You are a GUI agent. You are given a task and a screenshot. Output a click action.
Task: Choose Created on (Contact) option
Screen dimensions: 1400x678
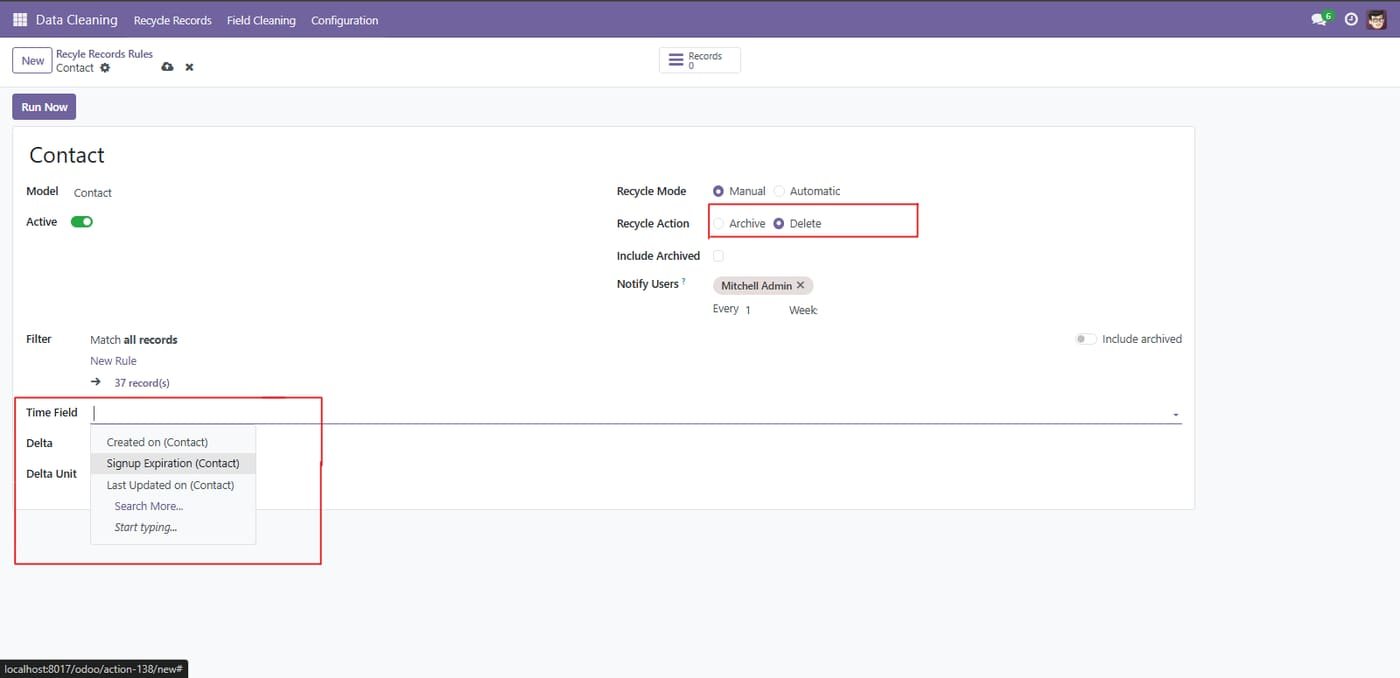click(173, 442)
